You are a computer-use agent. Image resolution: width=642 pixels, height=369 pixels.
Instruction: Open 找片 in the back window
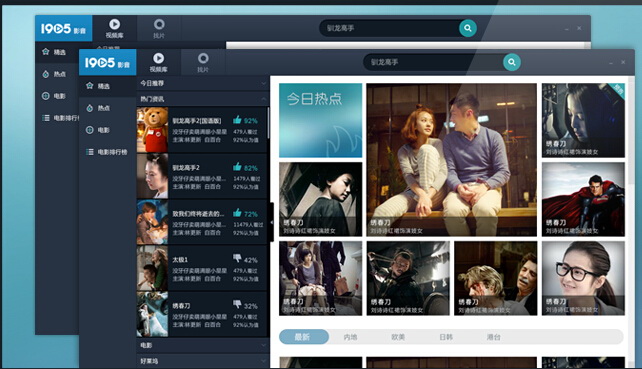(x=159, y=28)
